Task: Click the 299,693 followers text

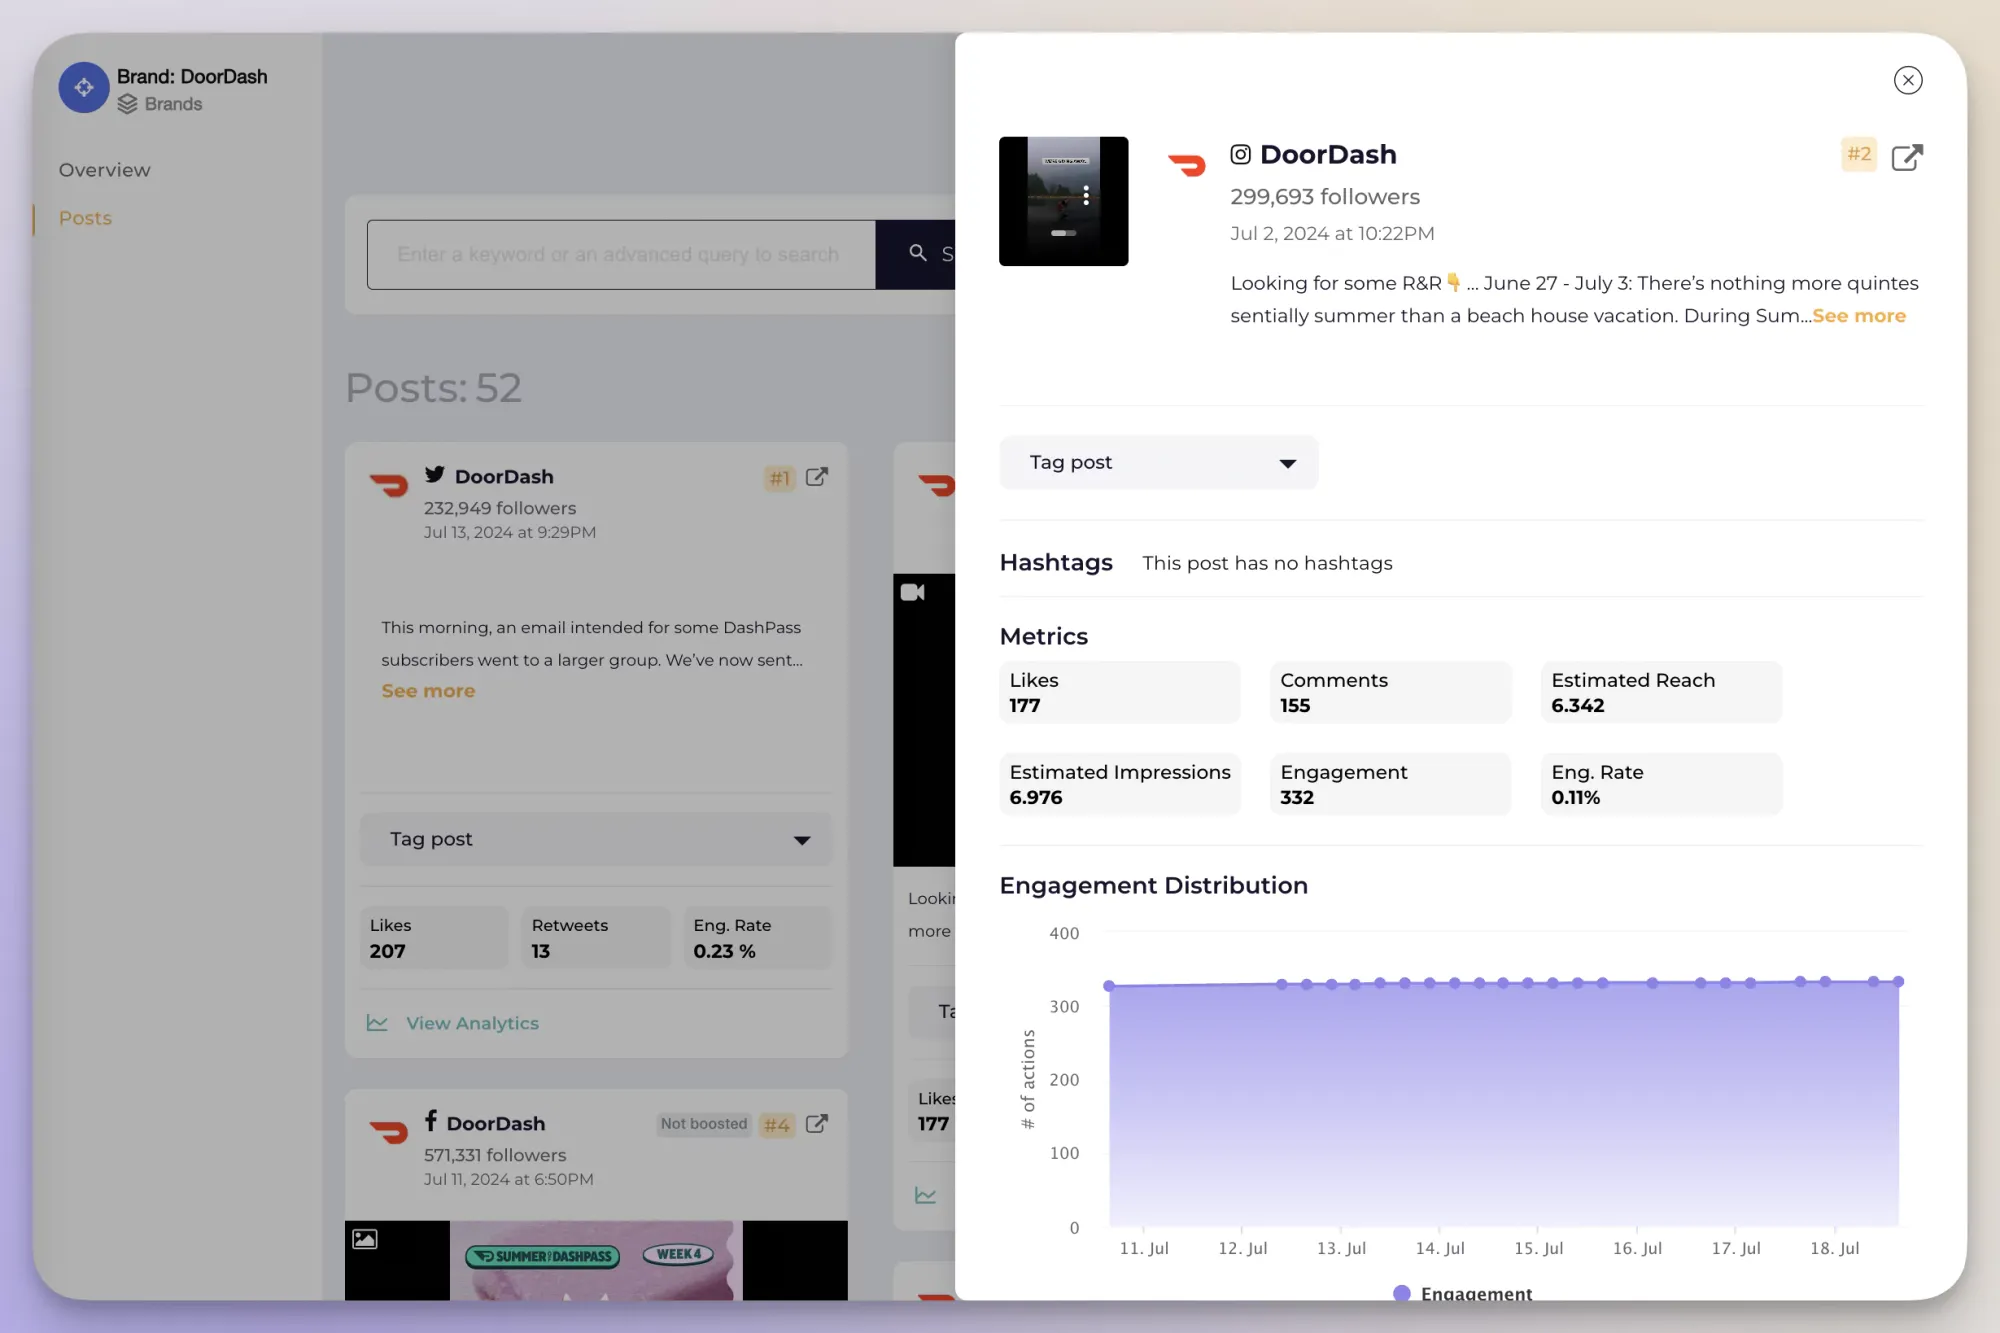Action: (1325, 197)
